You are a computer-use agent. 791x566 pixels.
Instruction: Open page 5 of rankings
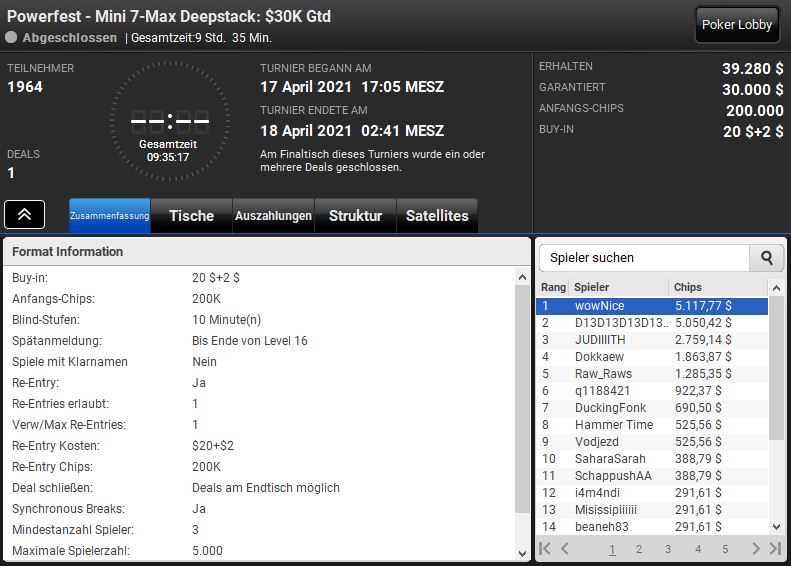(725, 549)
